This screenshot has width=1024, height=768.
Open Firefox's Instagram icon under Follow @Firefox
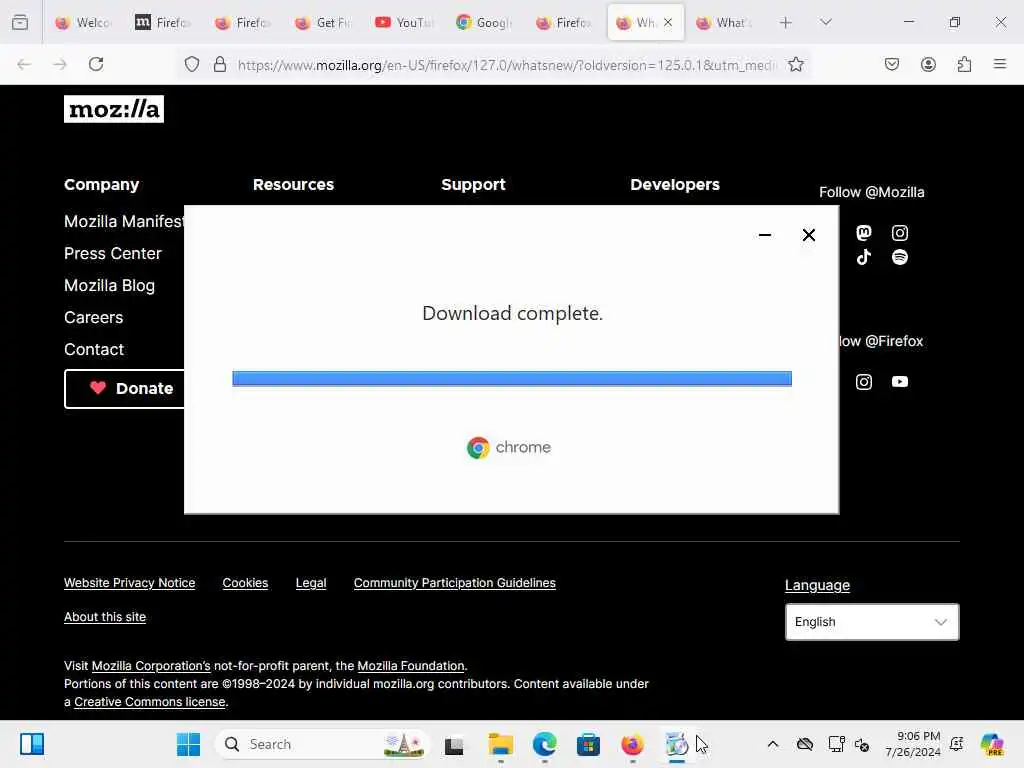pyautogui.click(x=864, y=381)
